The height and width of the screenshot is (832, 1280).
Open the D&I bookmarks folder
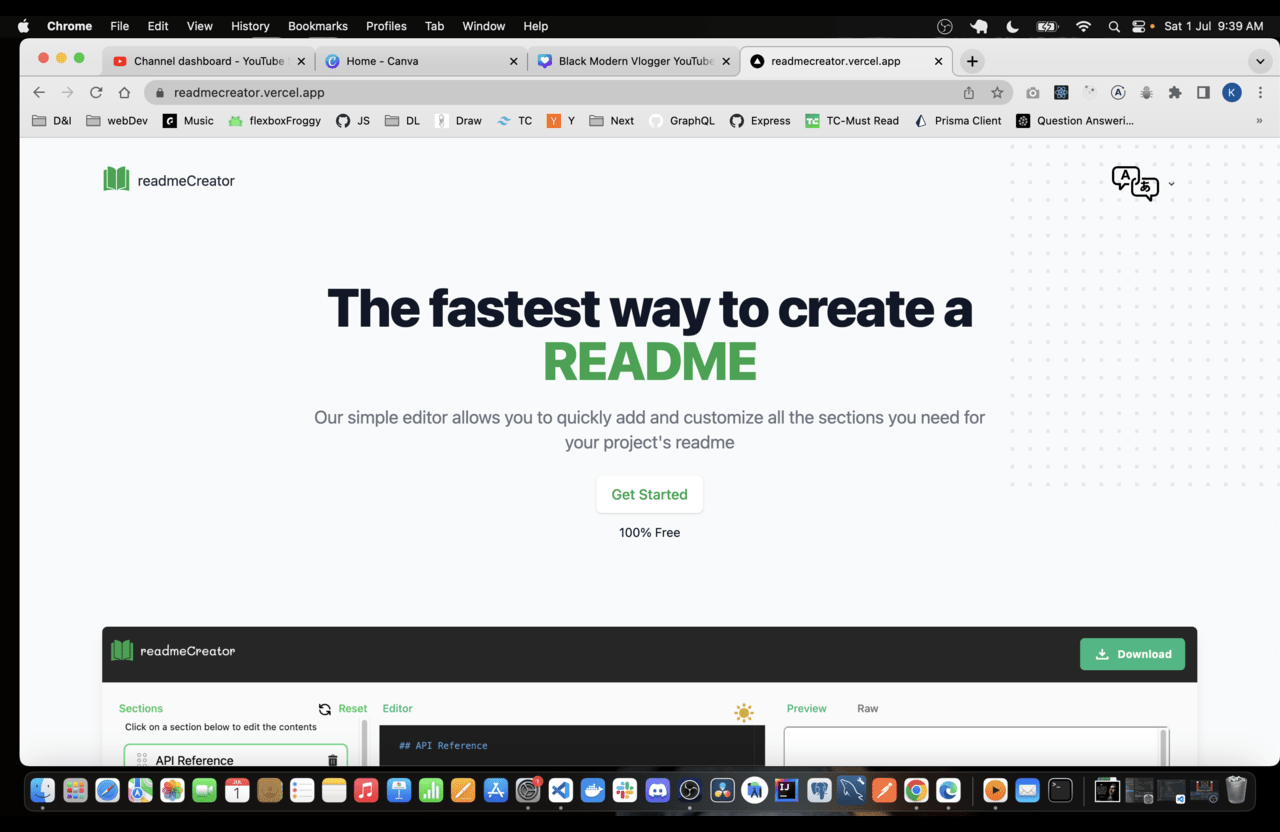tap(52, 121)
